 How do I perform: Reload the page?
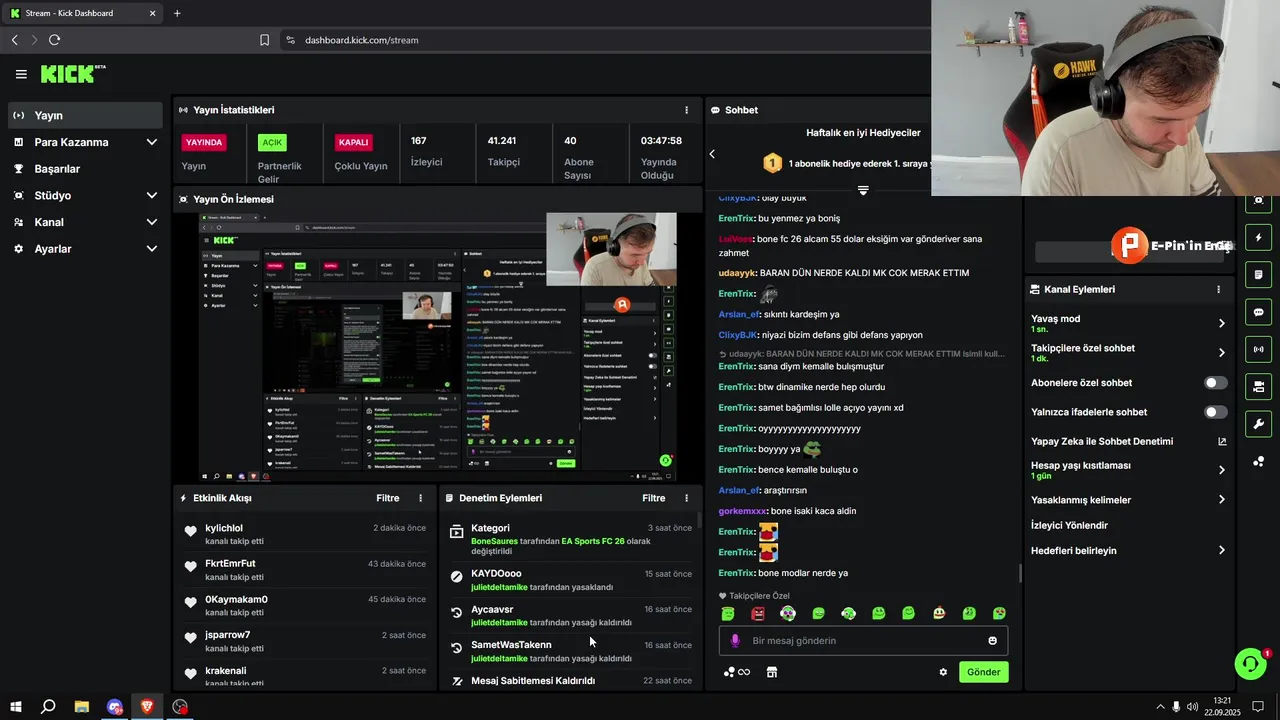pyautogui.click(x=54, y=40)
